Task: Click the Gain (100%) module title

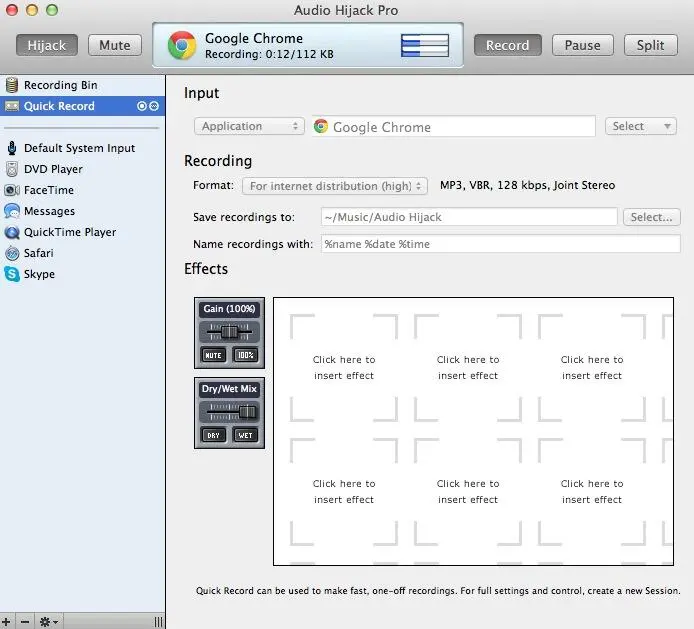Action: coord(229,309)
